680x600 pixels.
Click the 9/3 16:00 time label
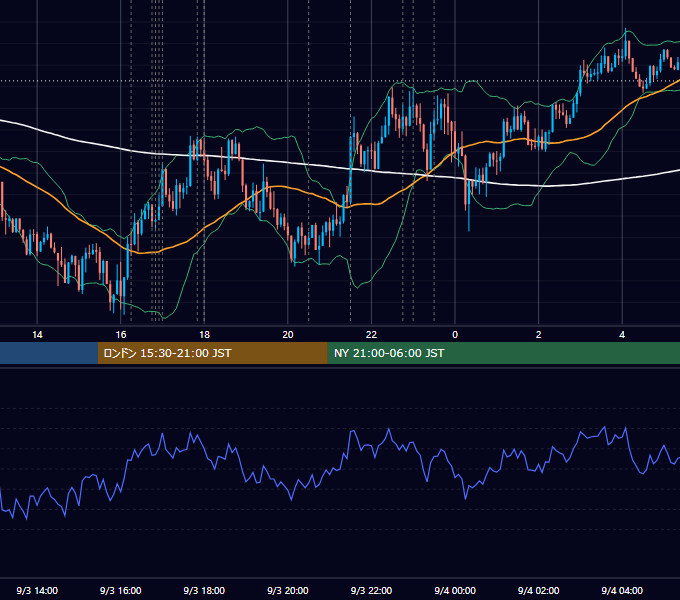(x=121, y=591)
